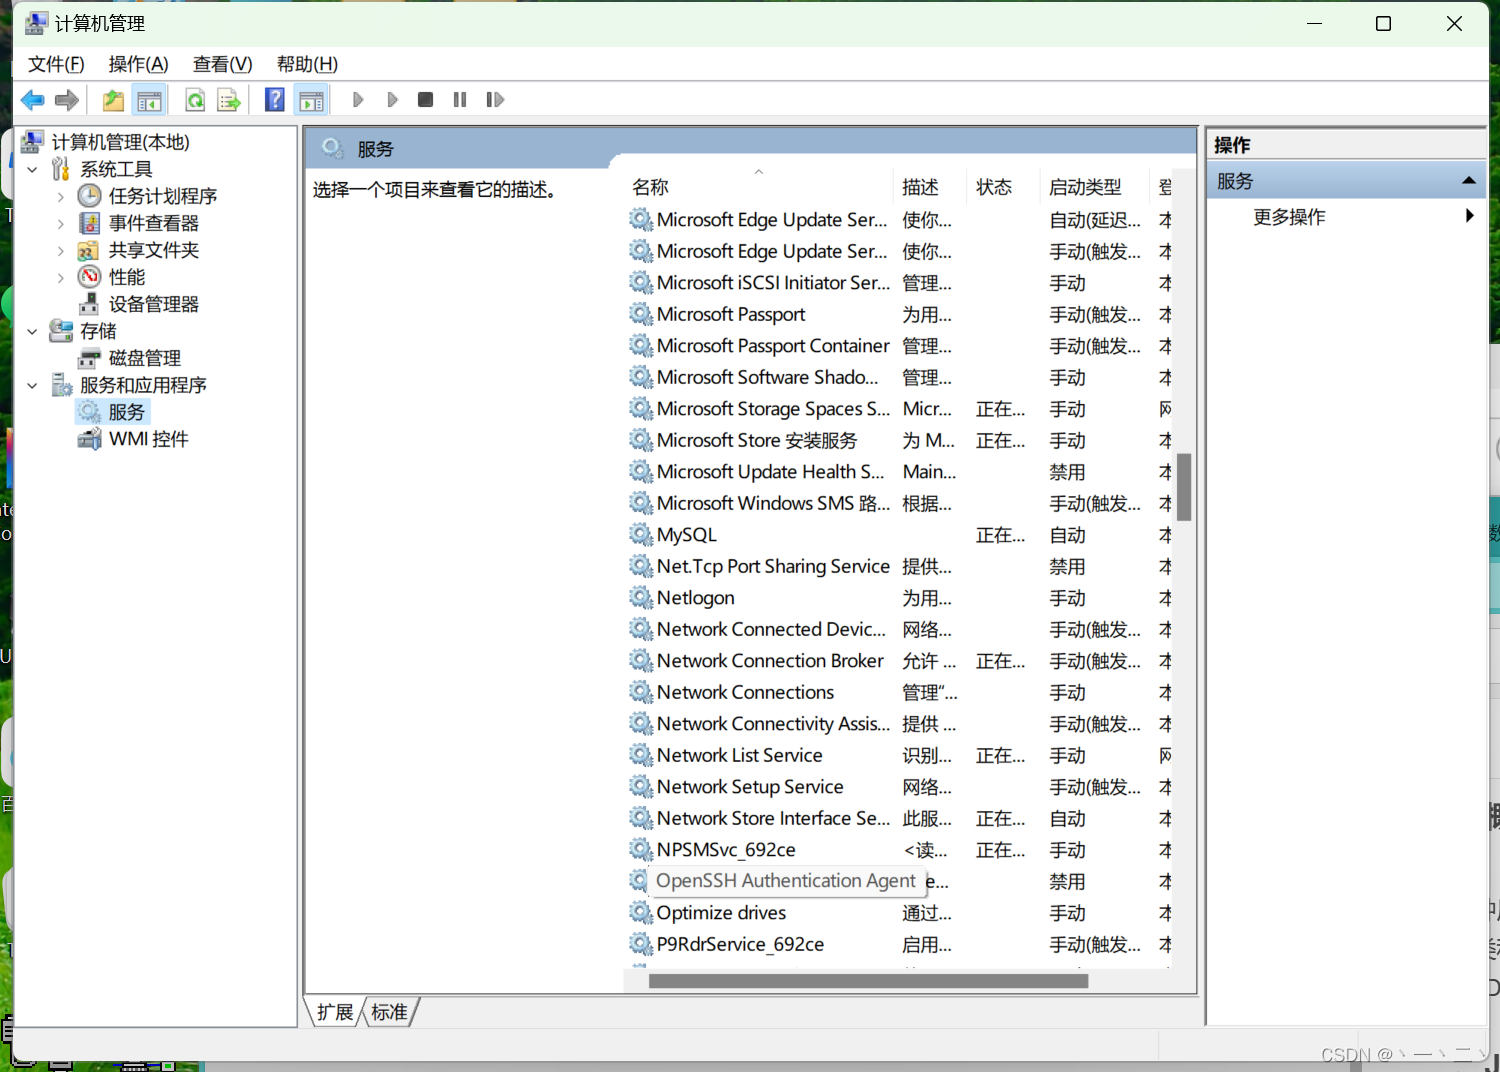This screenshot has width=1500, height=1072.
Task: Select Disk Management (磁盘管理) in tree
Action: [x=144, y=358]
